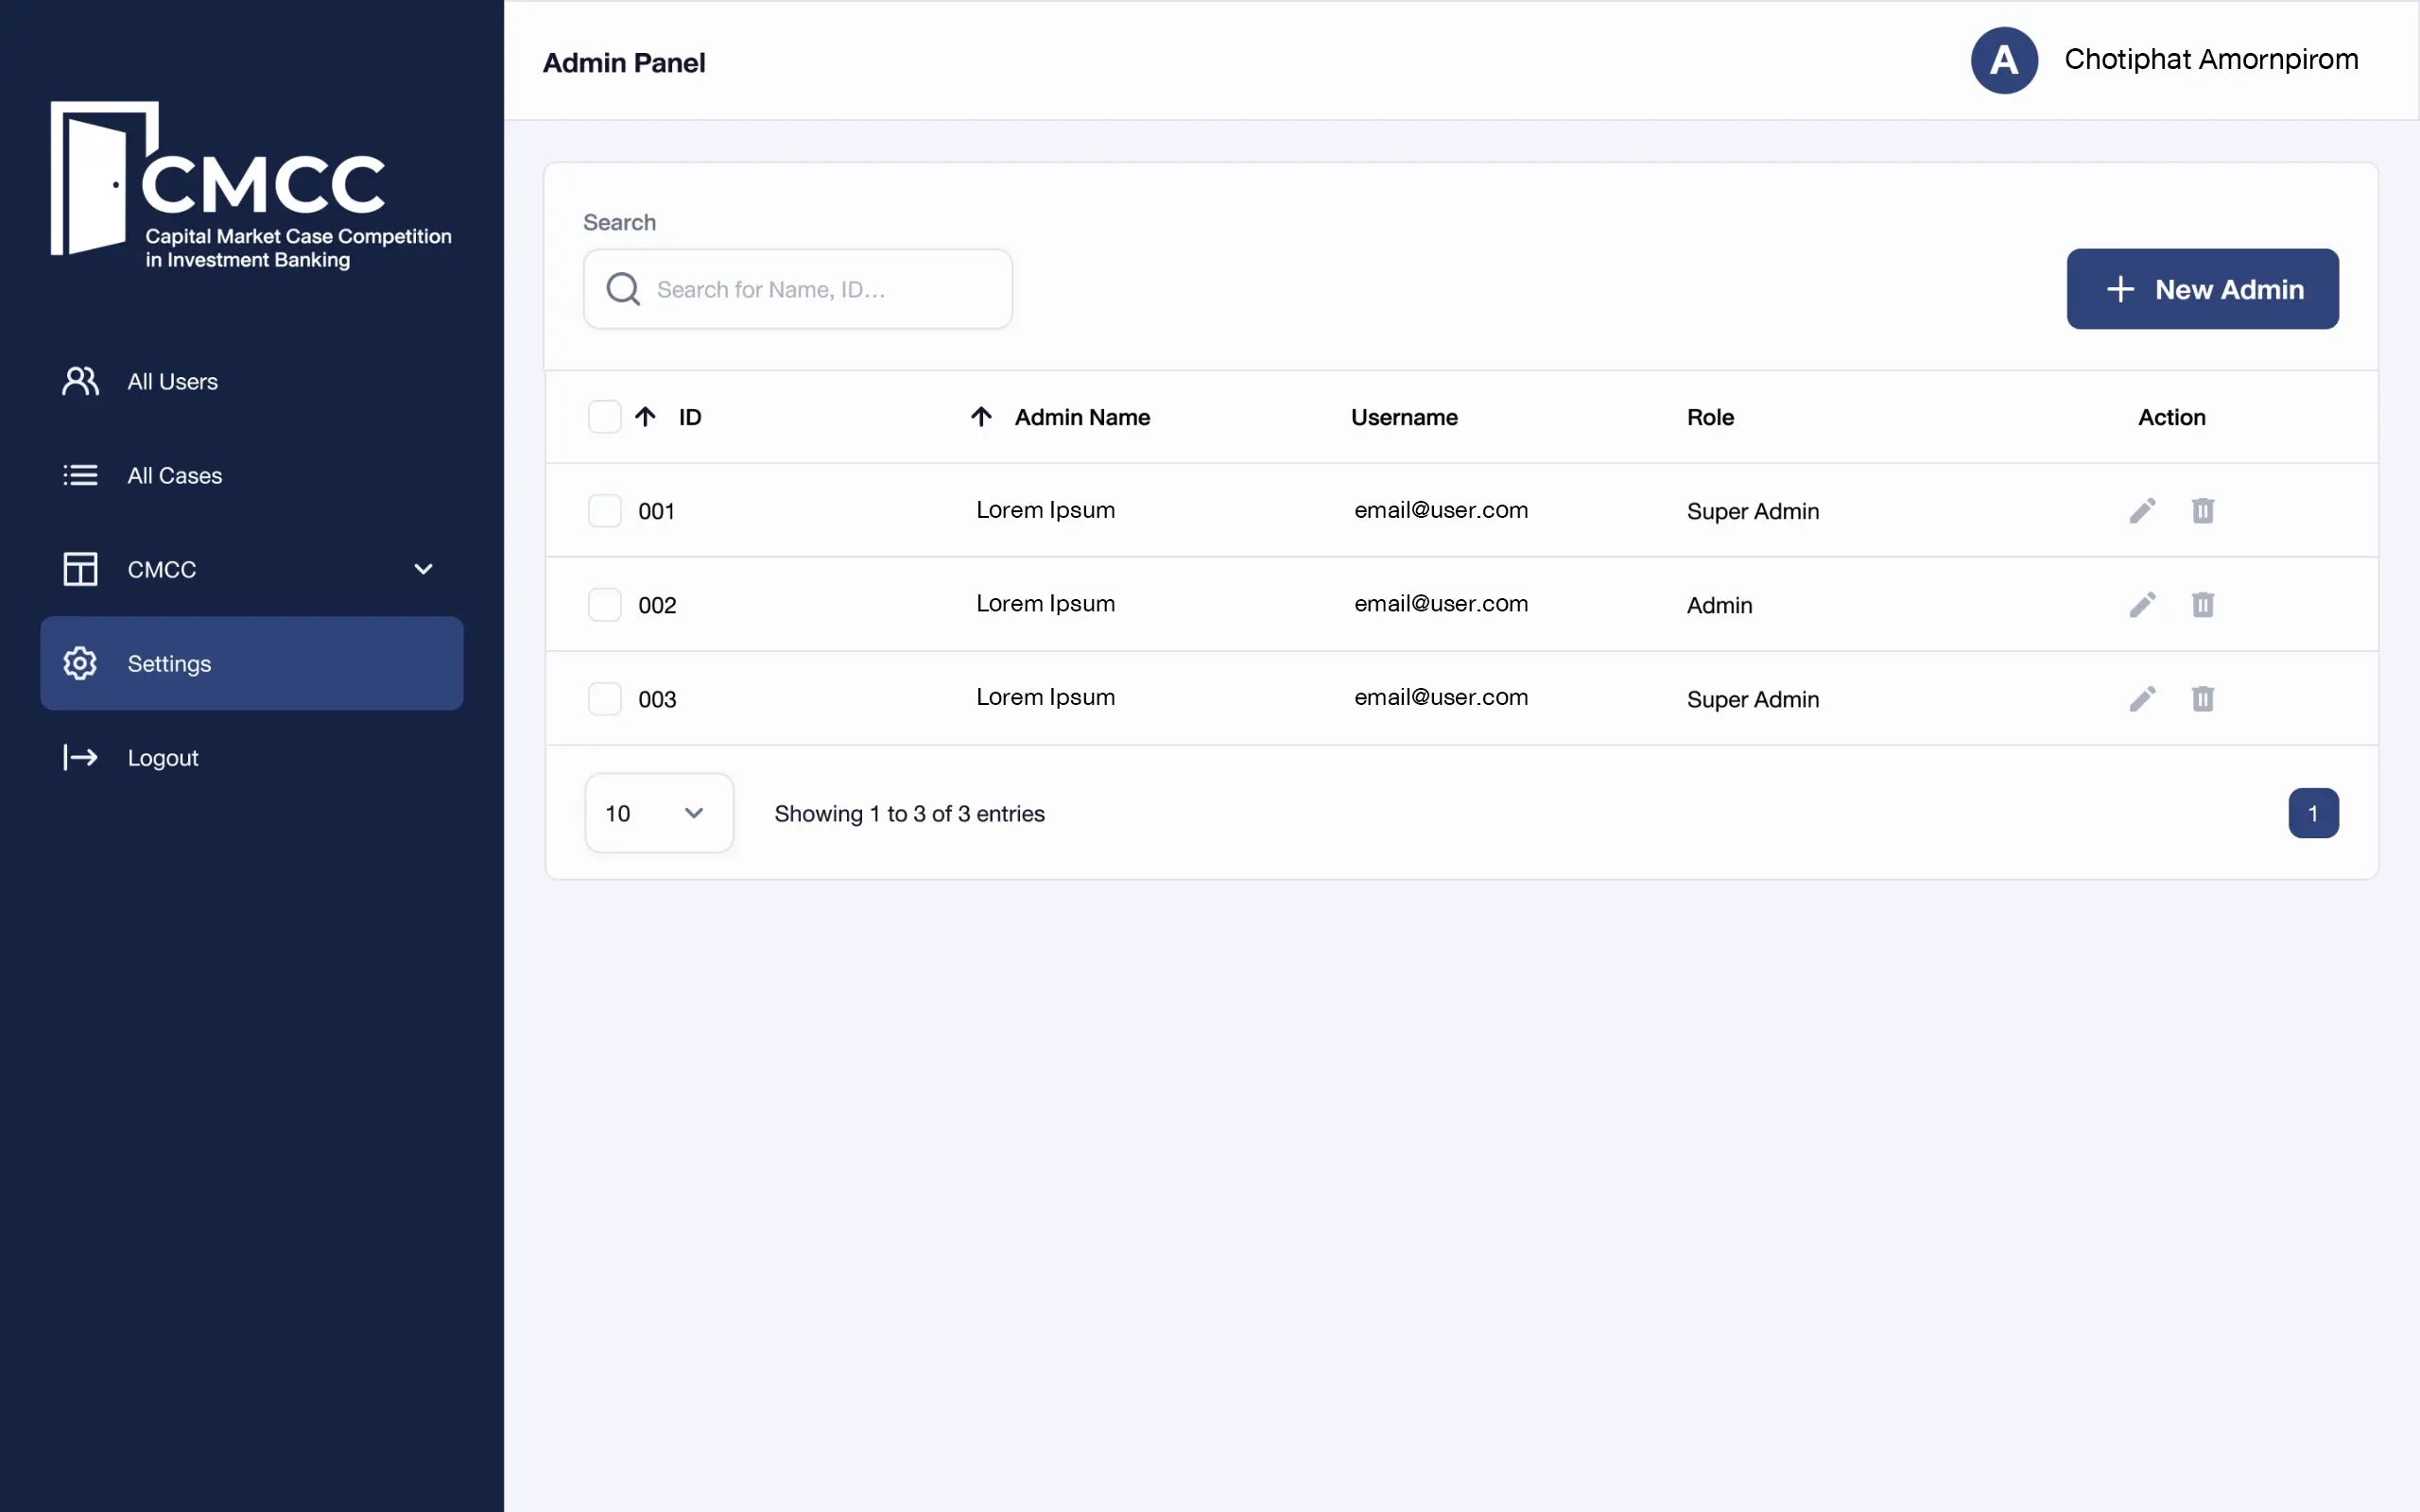The height and width of the screenshot is (1512, 2420).
Task: Toggle the select-all checkbox in header
Action: click(604, 417)
